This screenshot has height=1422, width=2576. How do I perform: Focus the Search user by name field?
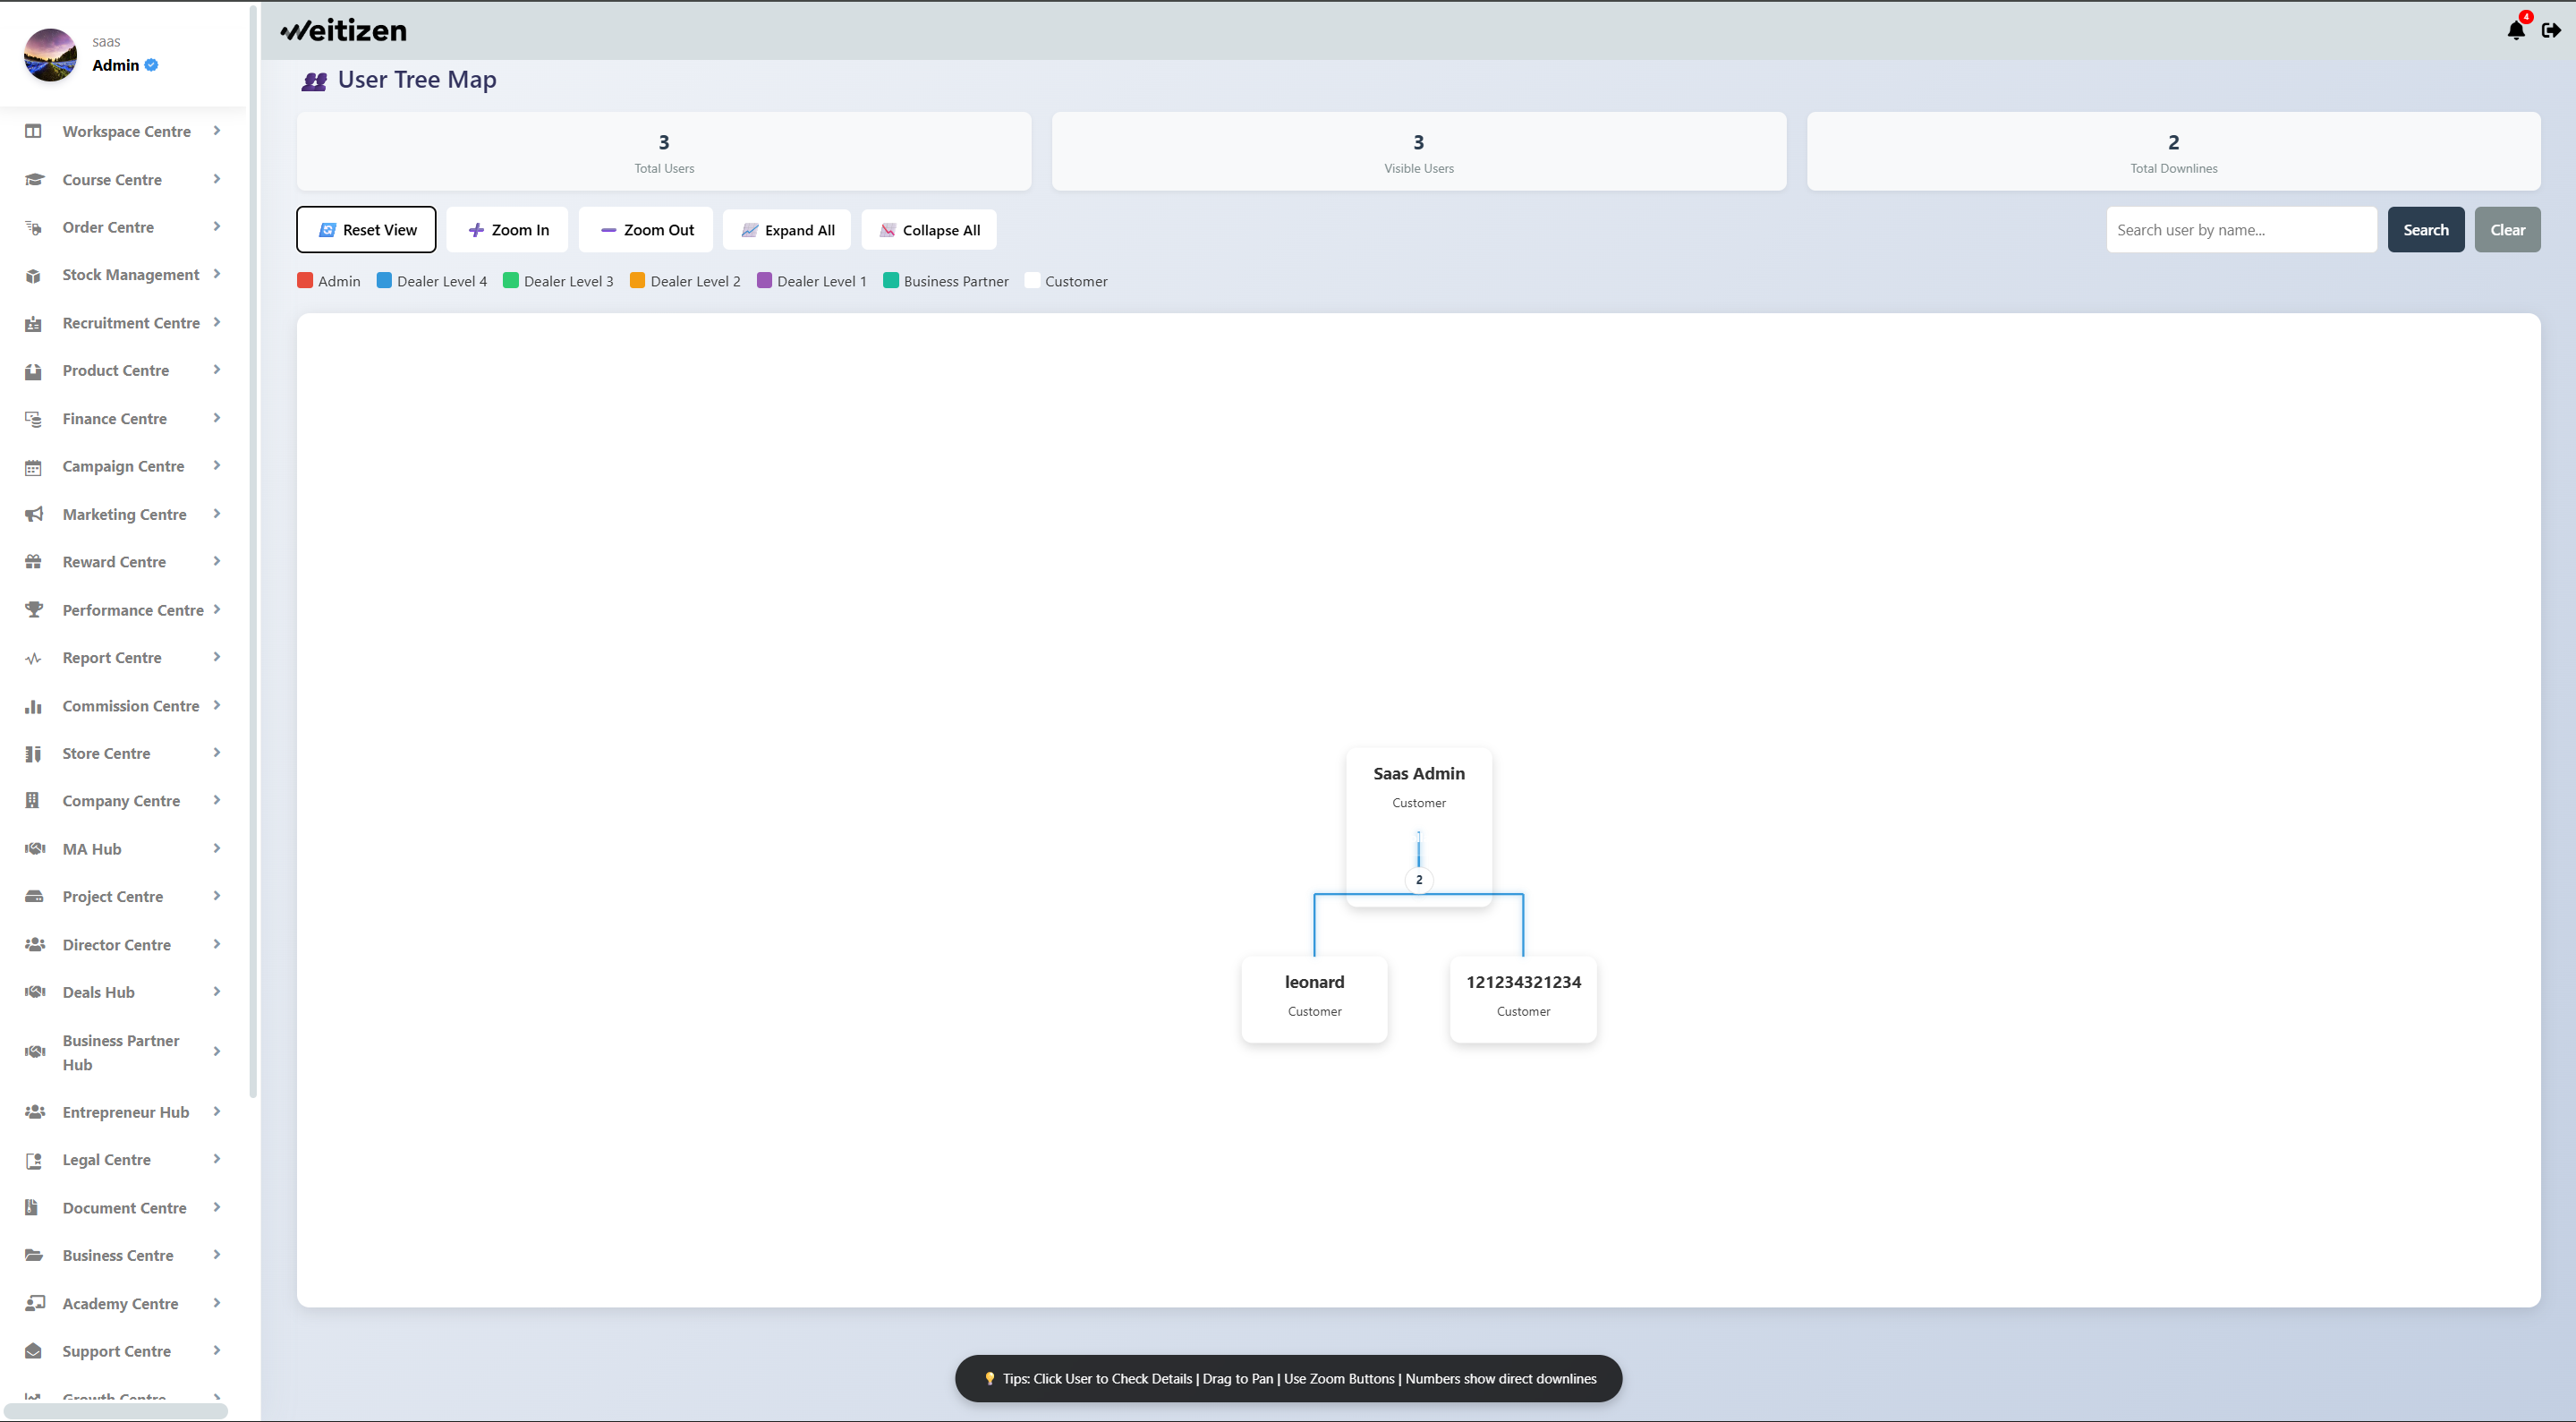[2240, 230]
